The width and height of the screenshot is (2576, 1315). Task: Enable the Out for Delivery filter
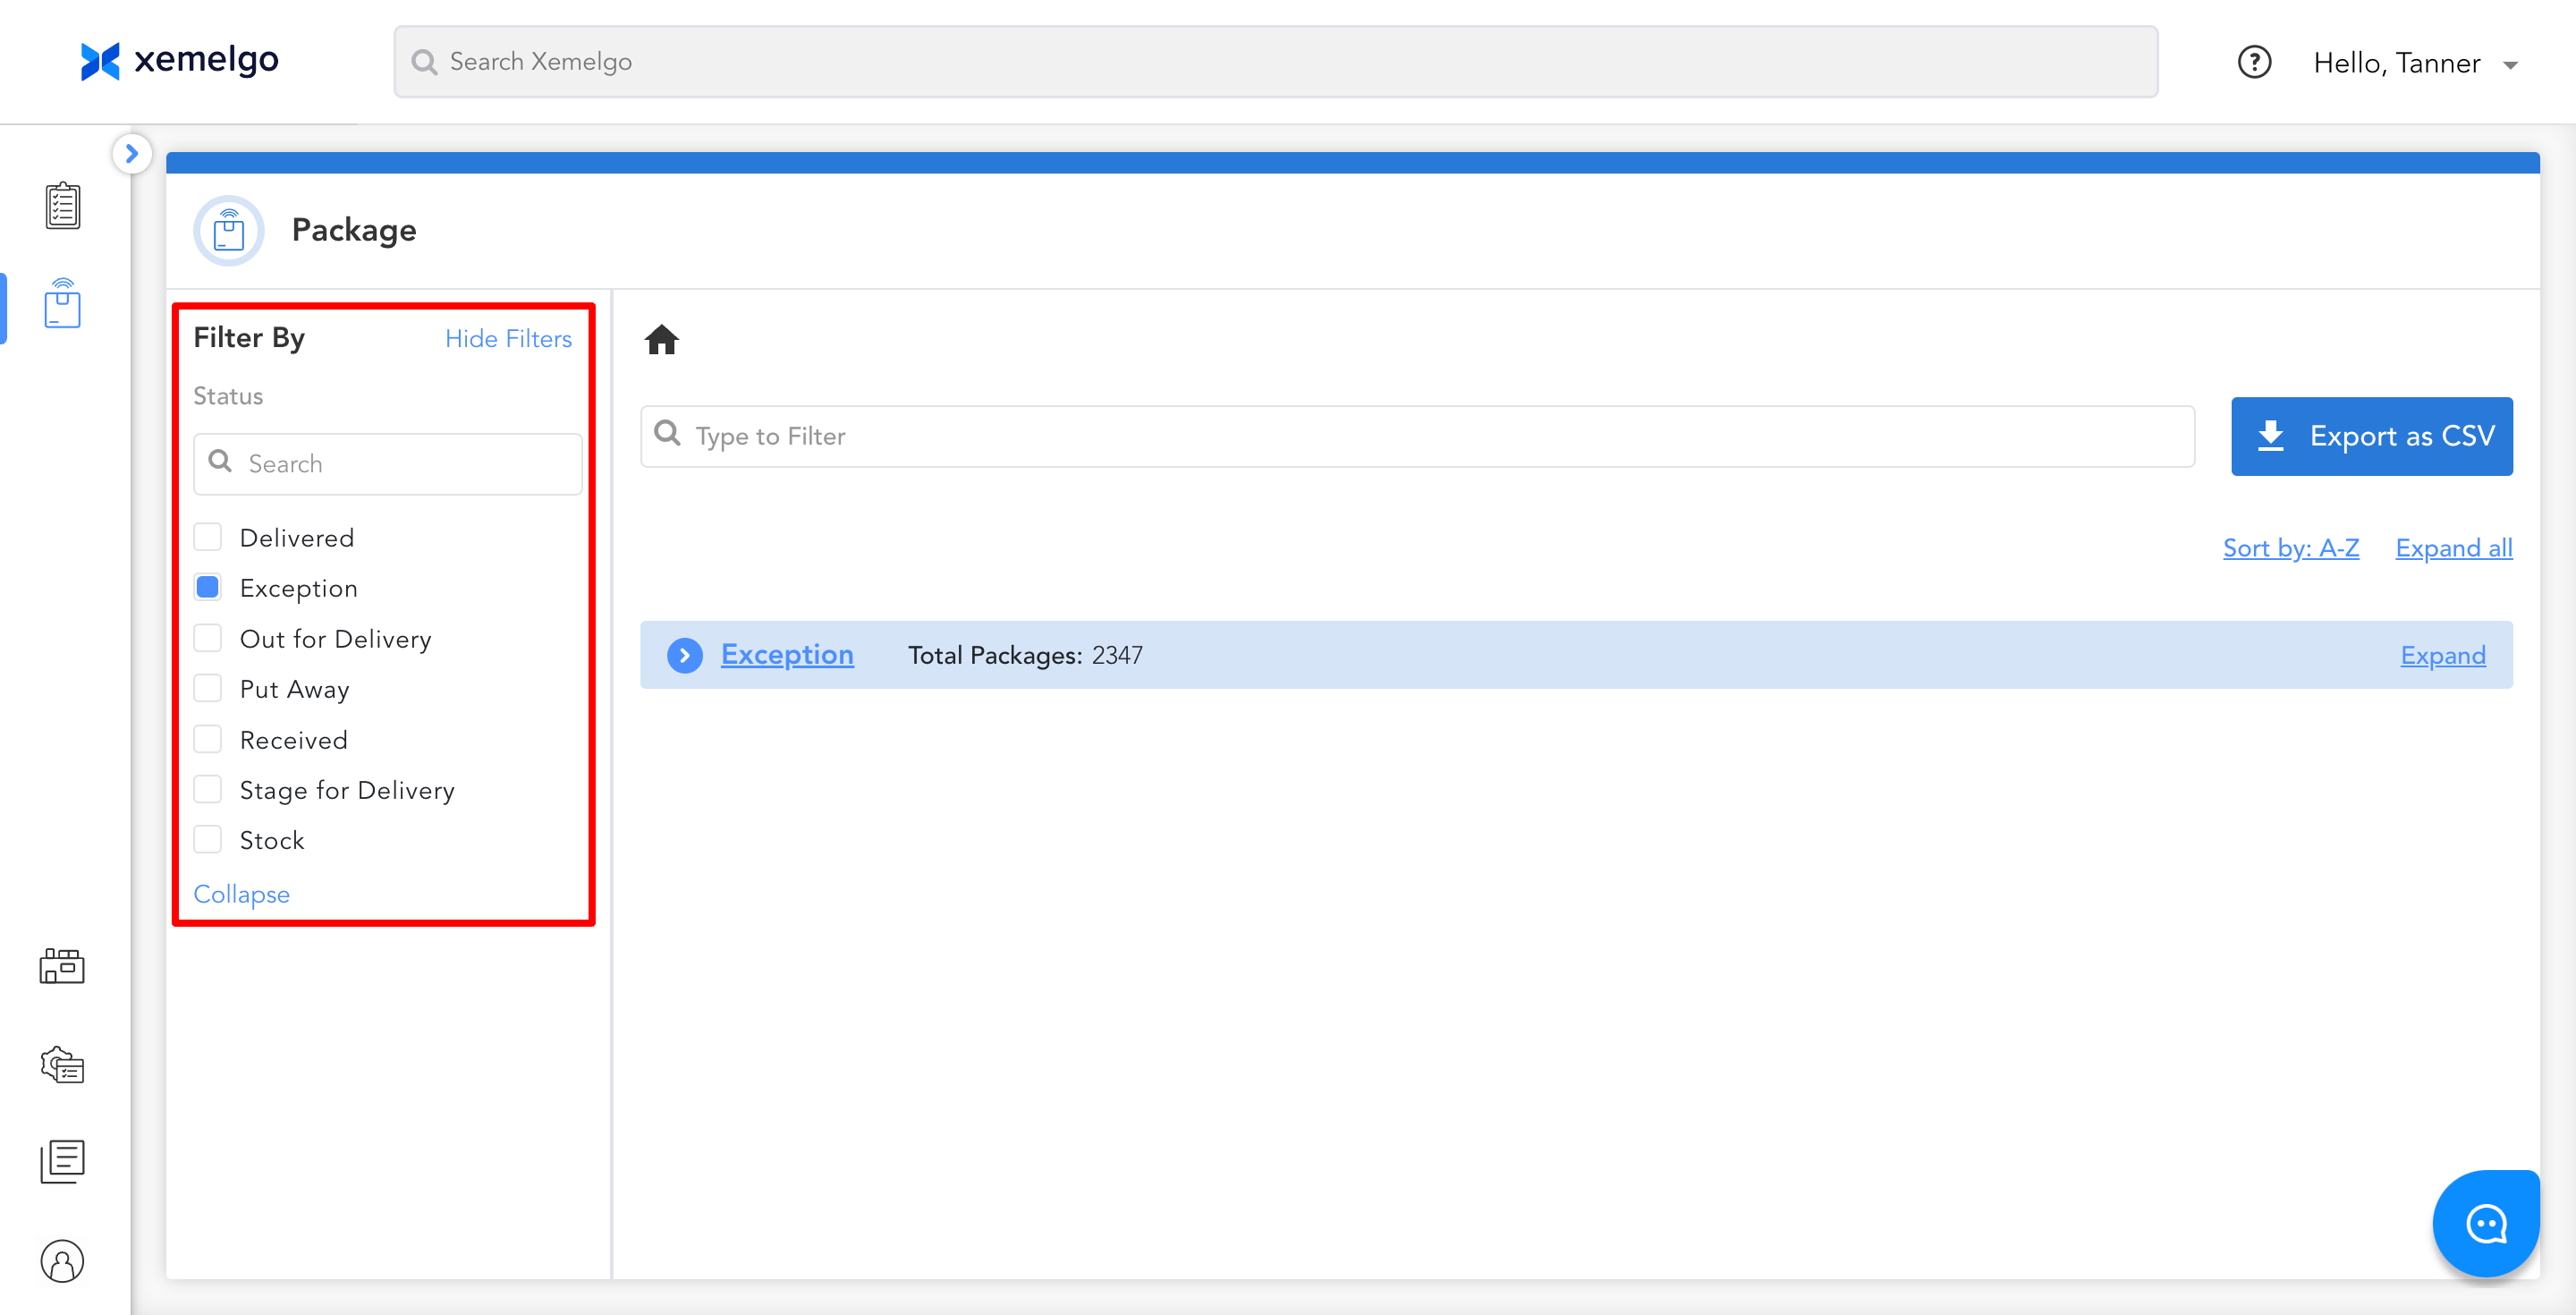coord(208,638)
